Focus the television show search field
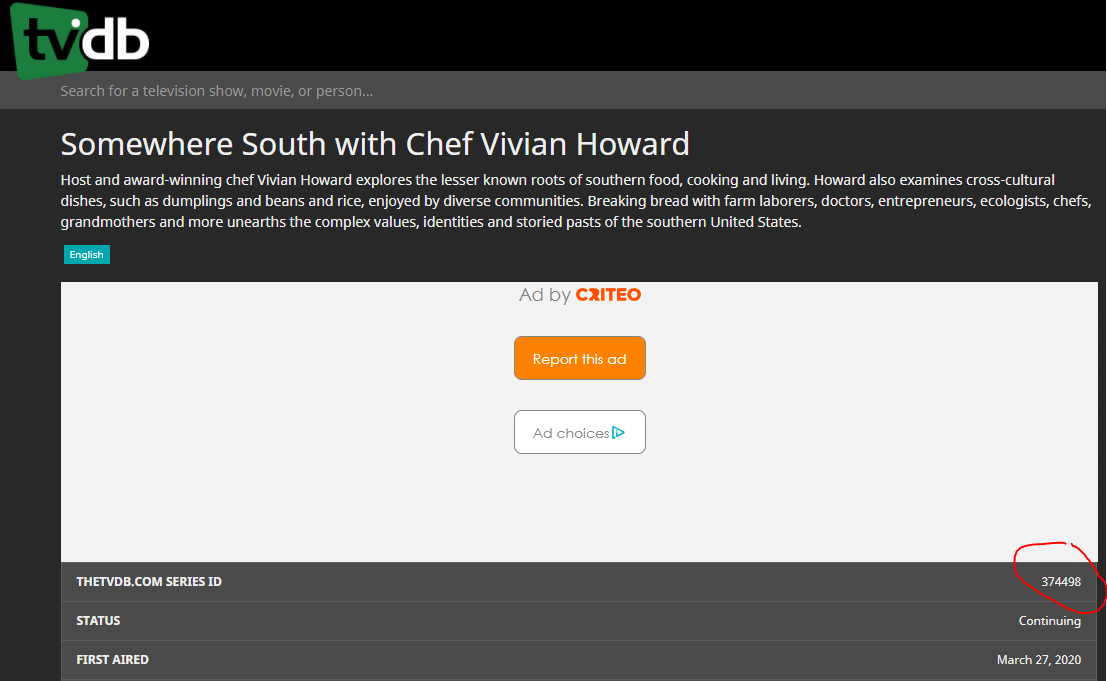 tap(400, 91)
